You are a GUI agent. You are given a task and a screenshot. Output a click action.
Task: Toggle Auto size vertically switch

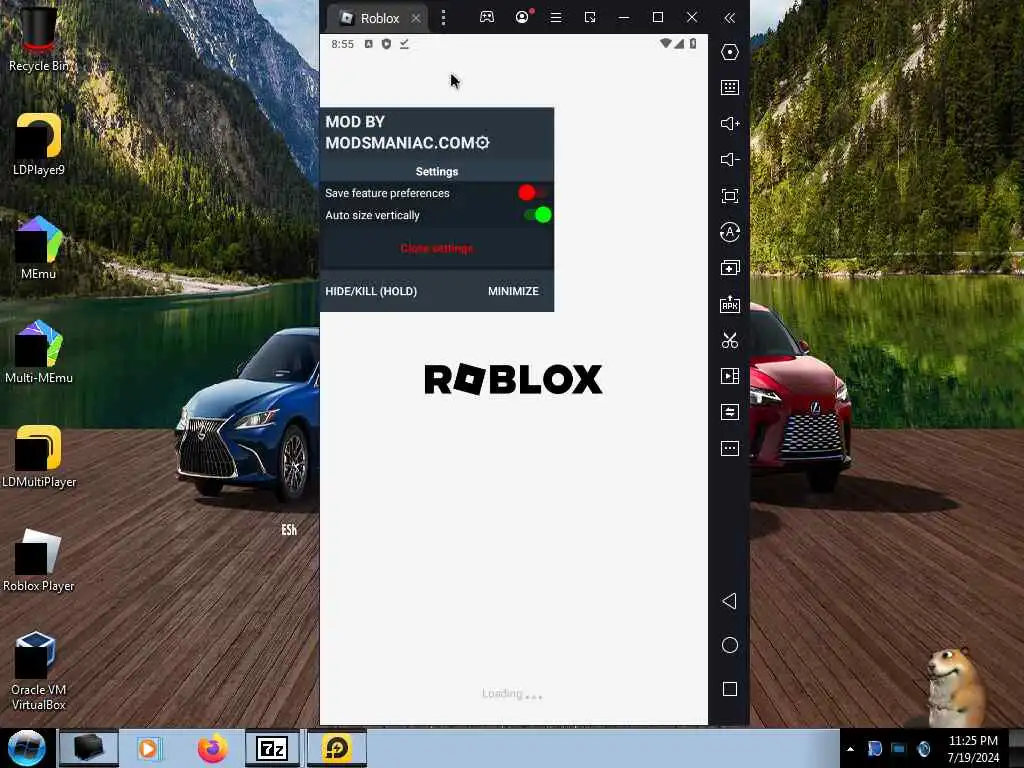tap(537, 215)
